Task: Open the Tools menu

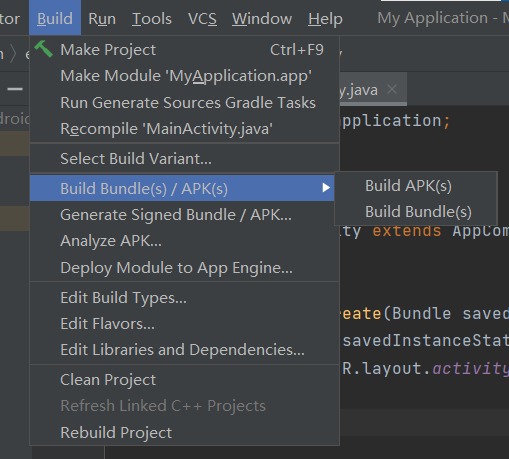Action: click(x=152, y=18)
